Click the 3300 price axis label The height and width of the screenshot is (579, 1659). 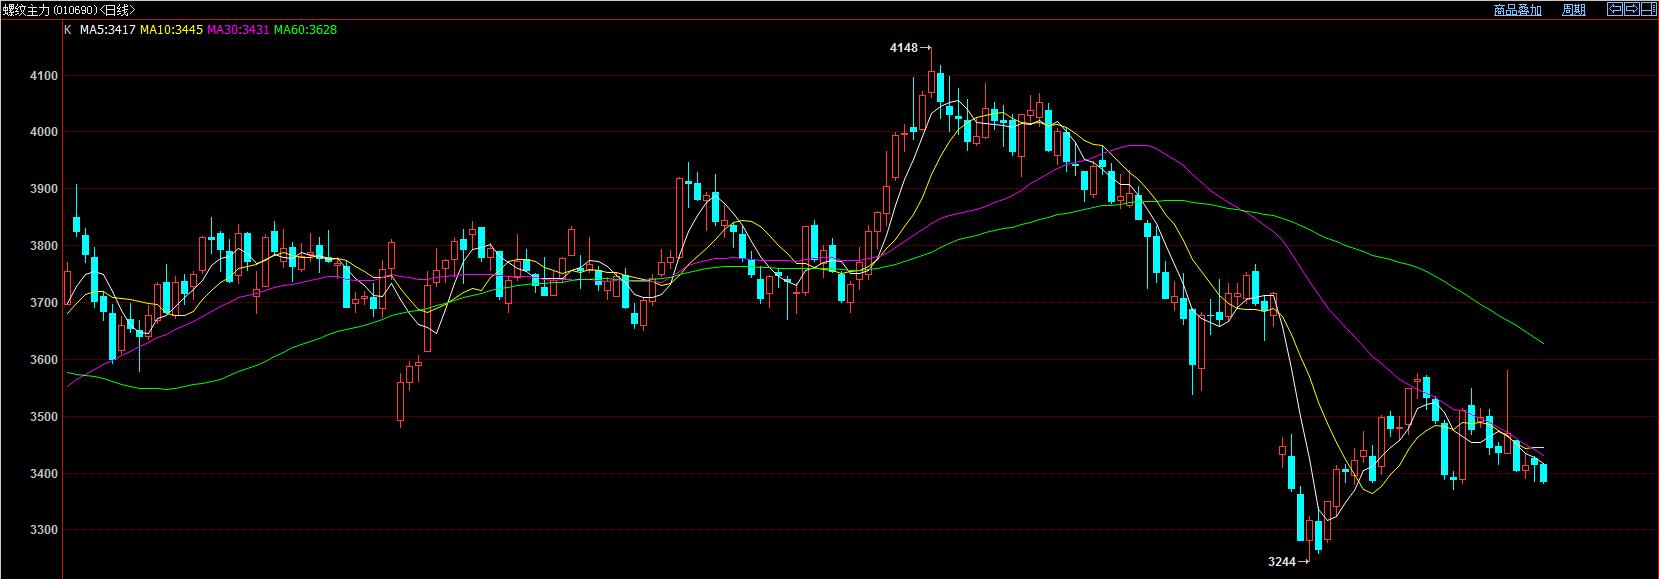coord(45,530)
